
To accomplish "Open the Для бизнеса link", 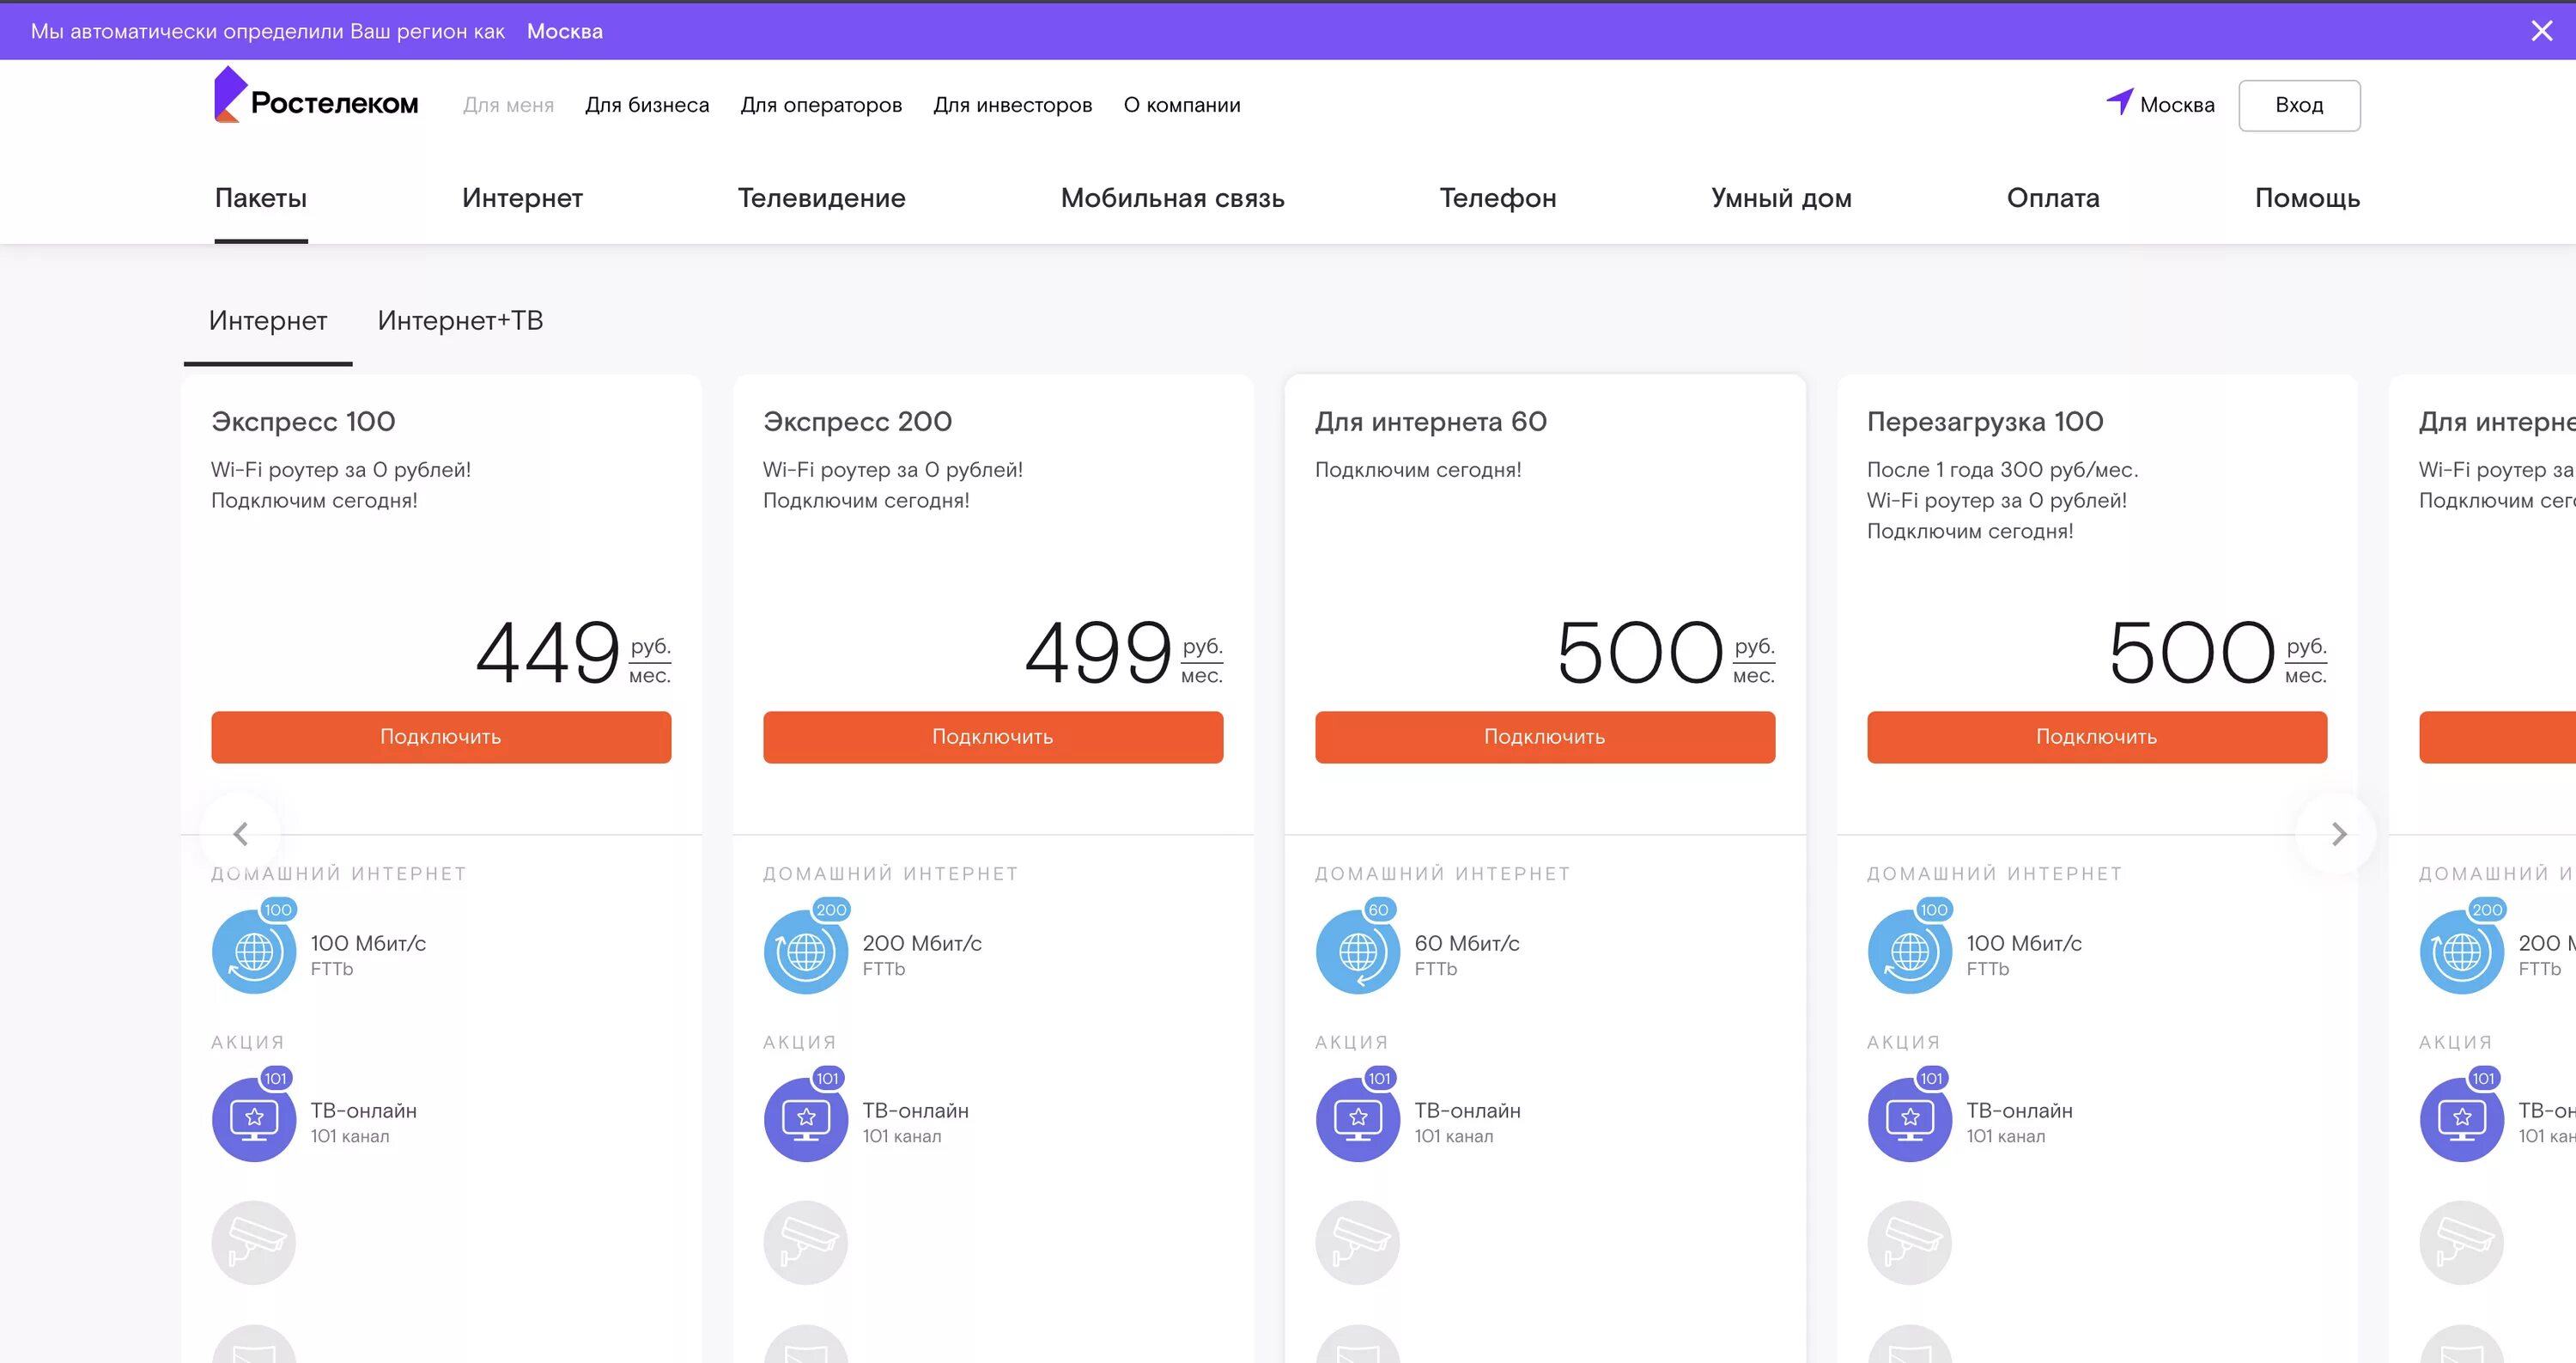I will click(x=647, y=105).
